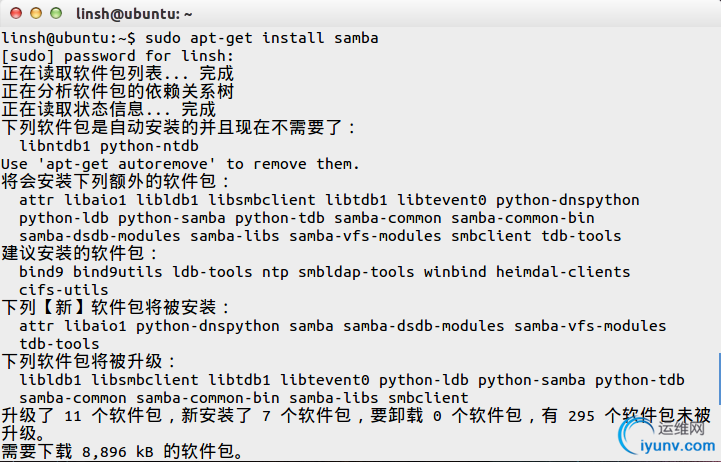Click 'tdb-tools' in the extra packages line
The width and height of the screenshot is (721, 462).
[581, 236]
